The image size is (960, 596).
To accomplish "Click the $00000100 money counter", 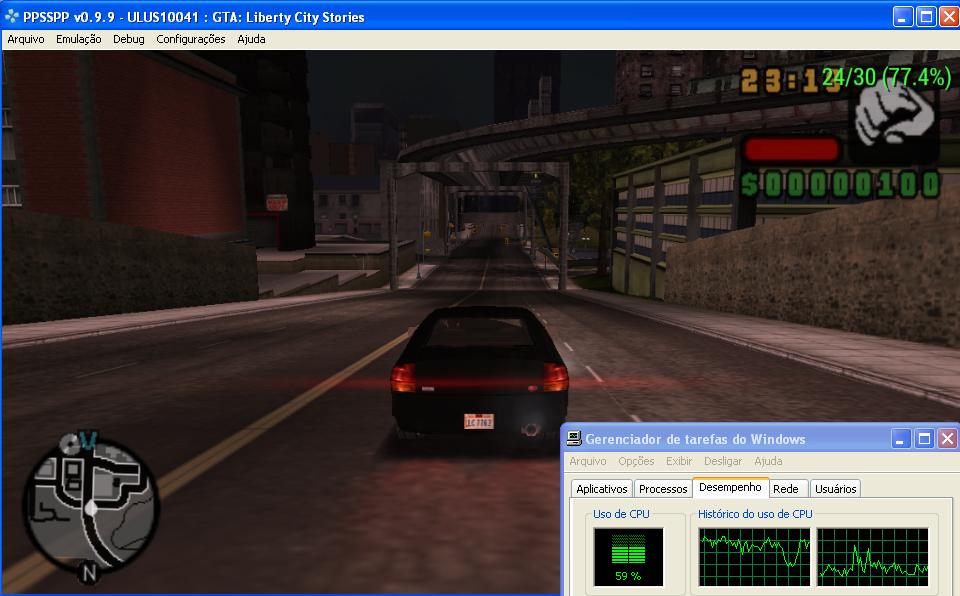I will click(x=841, y=184).
